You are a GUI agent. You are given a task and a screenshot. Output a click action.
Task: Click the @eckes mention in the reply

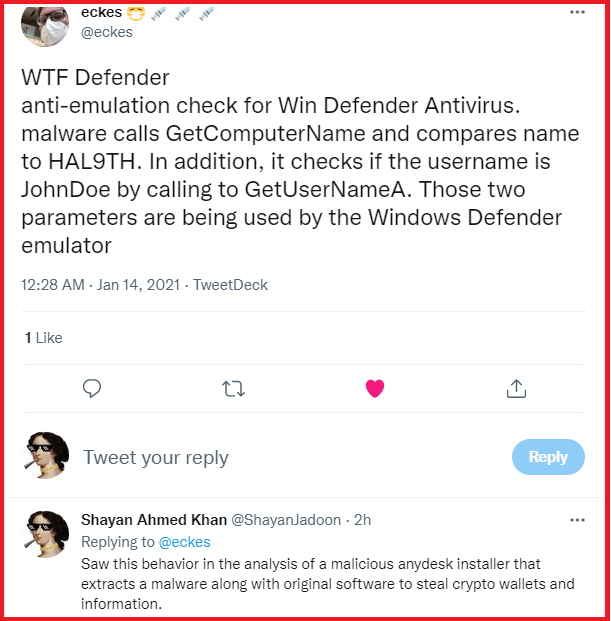click(184, 542)
